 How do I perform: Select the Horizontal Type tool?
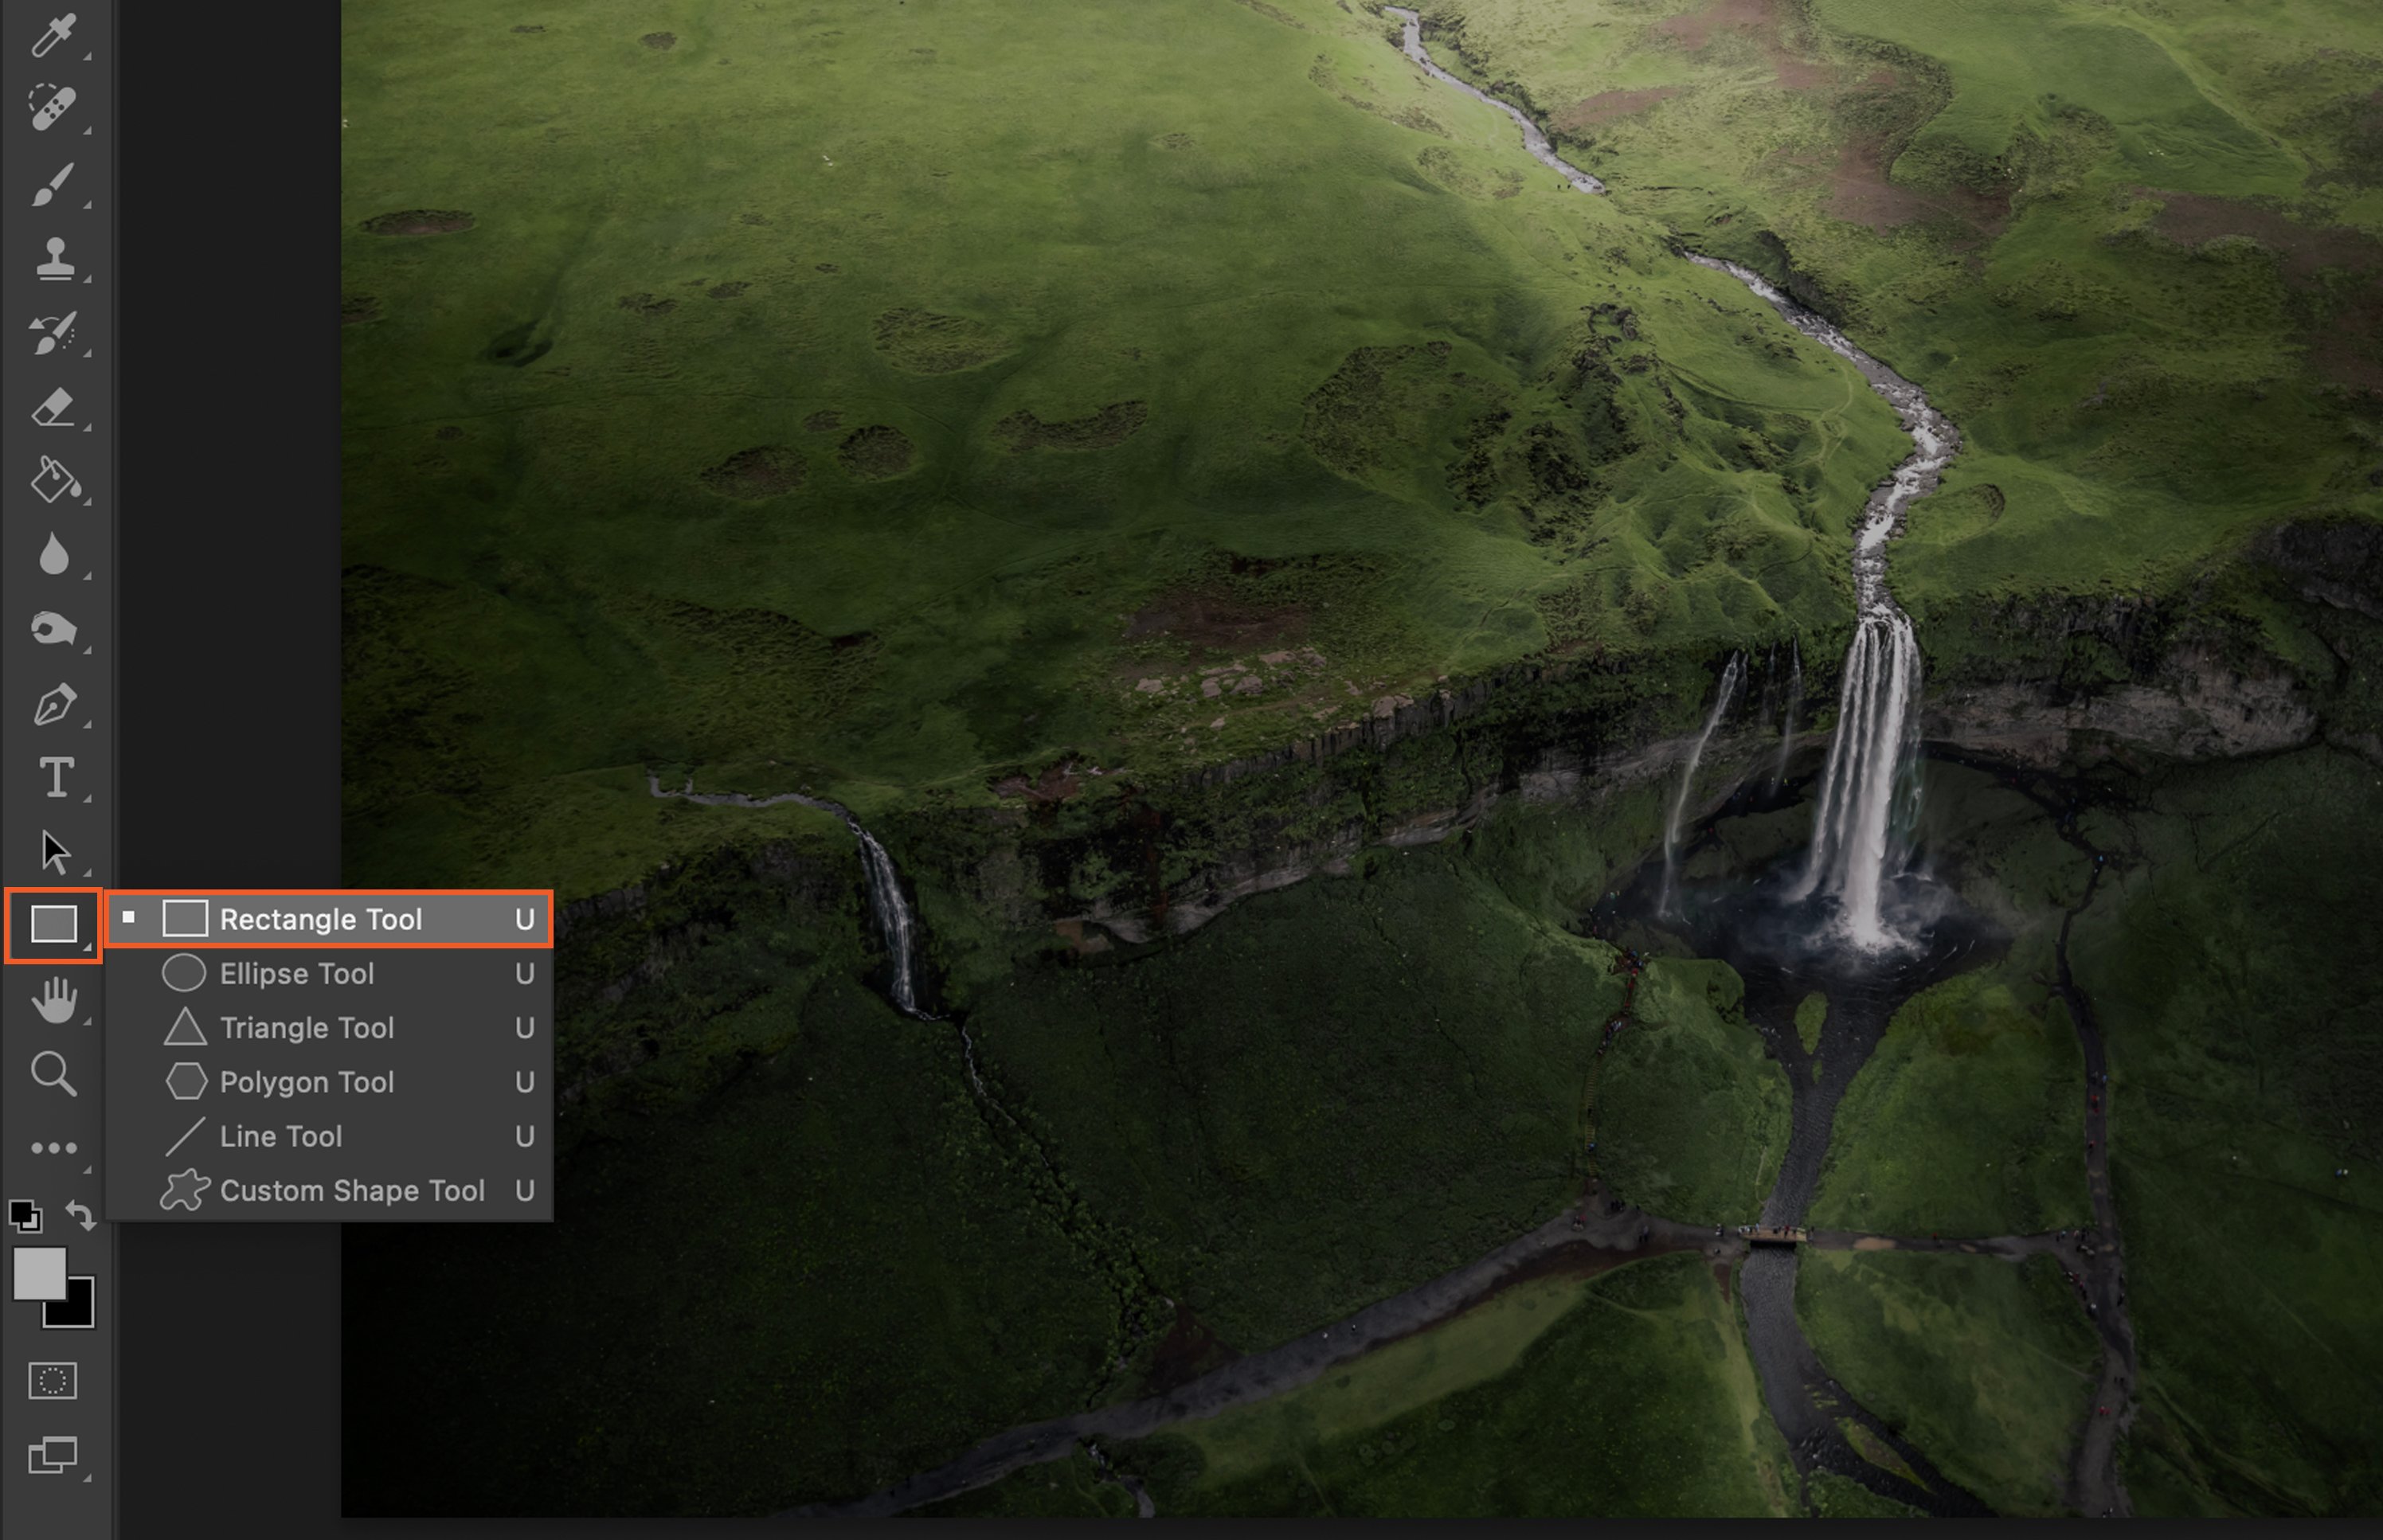[56, 778]
